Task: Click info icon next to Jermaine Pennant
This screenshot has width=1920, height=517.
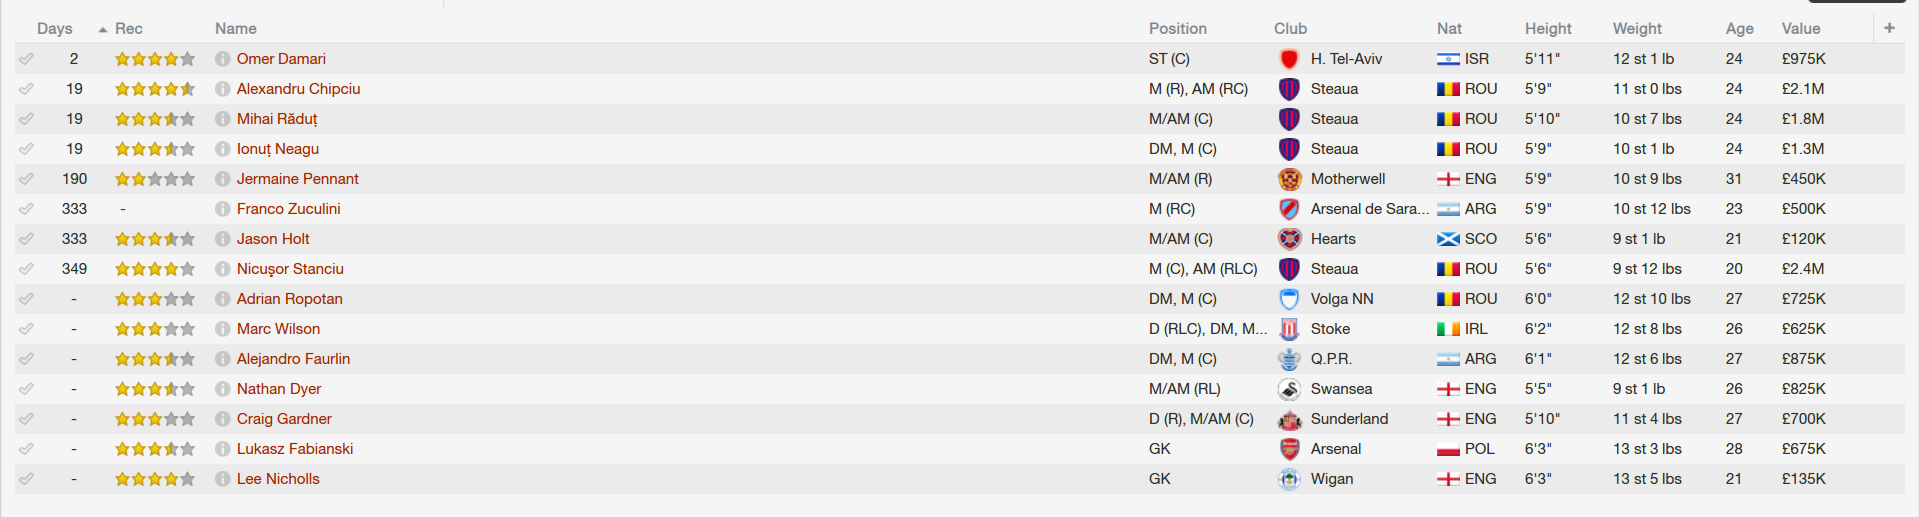Action: pyautogui.click(x=223, y=179)
